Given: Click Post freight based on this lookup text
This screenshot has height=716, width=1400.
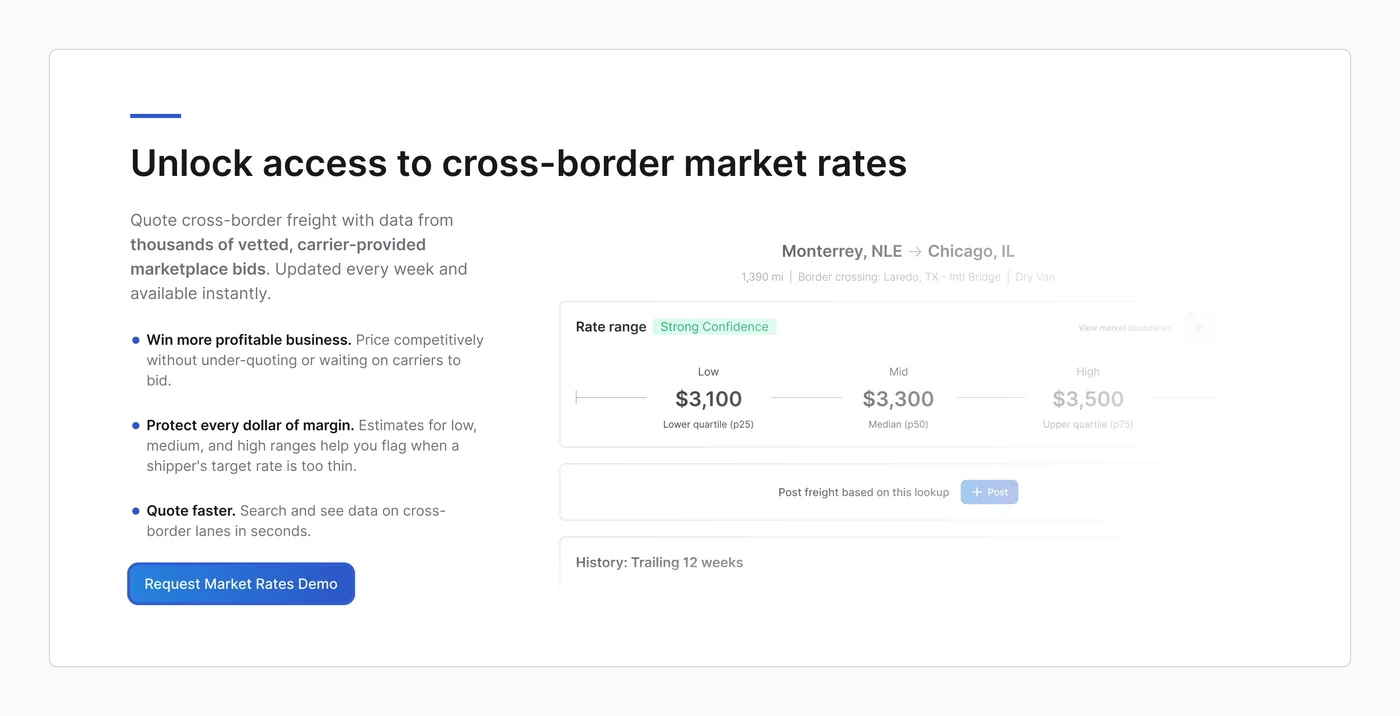Looking at the screenshot, I should [864, 492].
